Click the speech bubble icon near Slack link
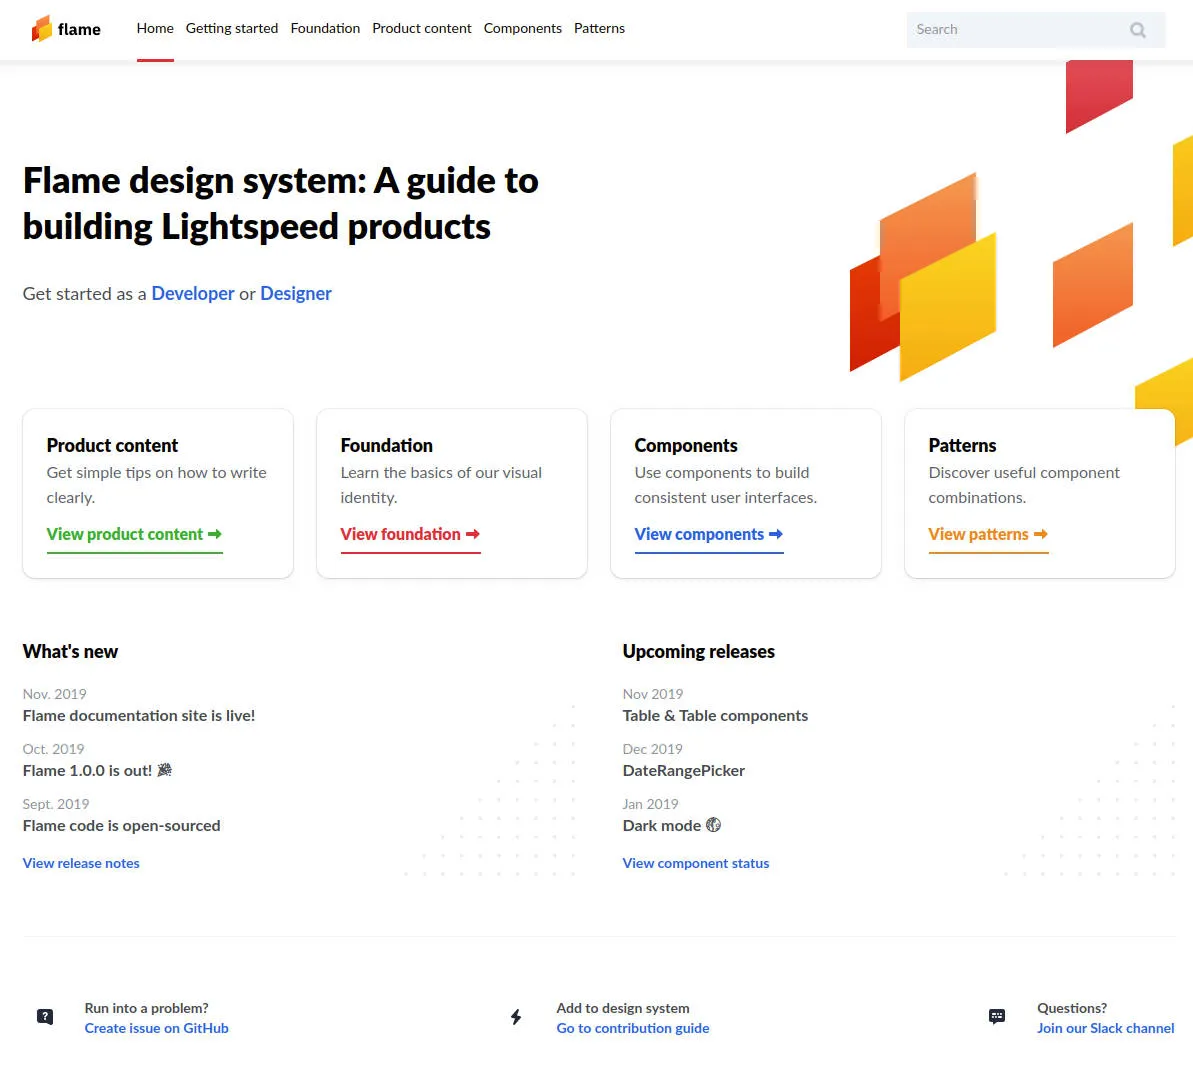 point(996,1016)
